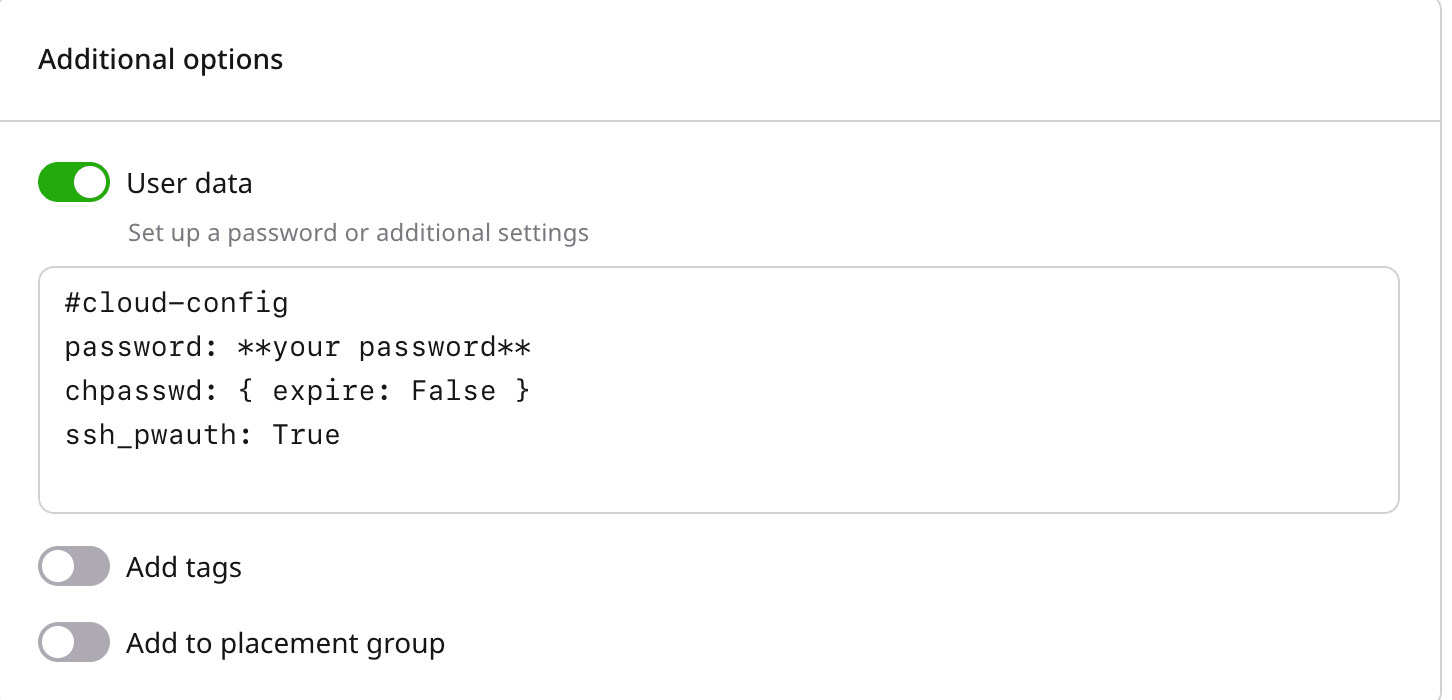Click the "True" value after ssh_pwauth
1452x700 pixels.
306,435
